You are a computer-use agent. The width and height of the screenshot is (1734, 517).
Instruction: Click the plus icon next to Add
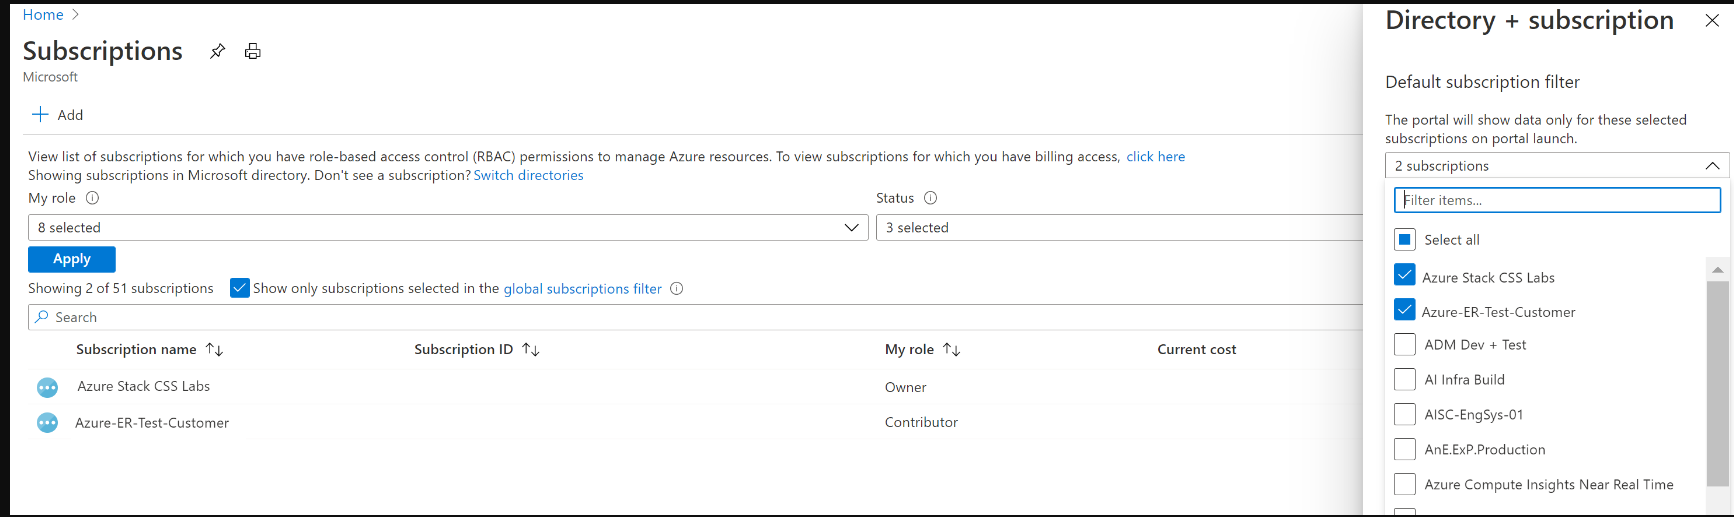click(40, 114)
